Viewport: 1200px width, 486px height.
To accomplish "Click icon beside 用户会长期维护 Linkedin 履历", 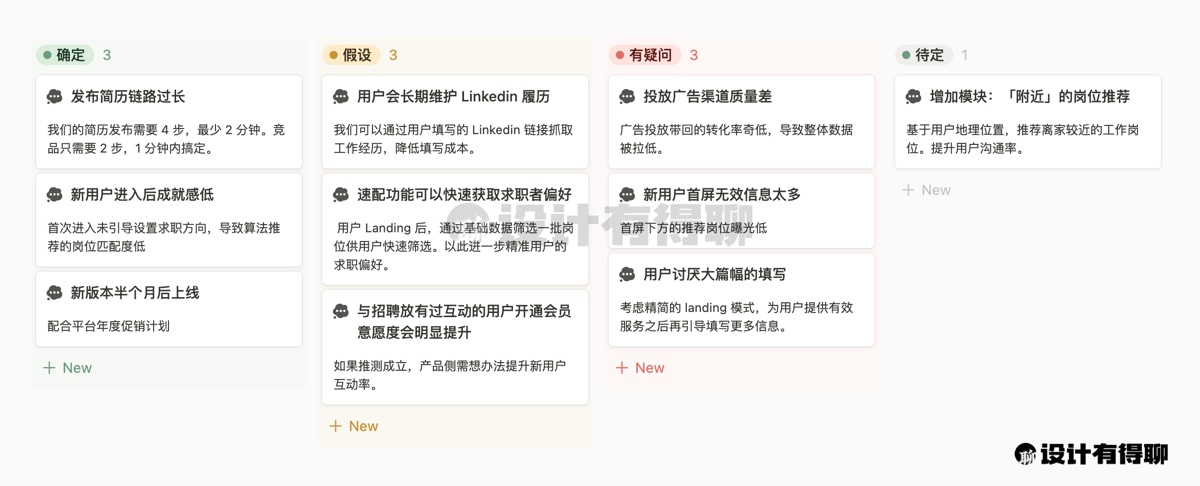I will (x=341, y=97).
